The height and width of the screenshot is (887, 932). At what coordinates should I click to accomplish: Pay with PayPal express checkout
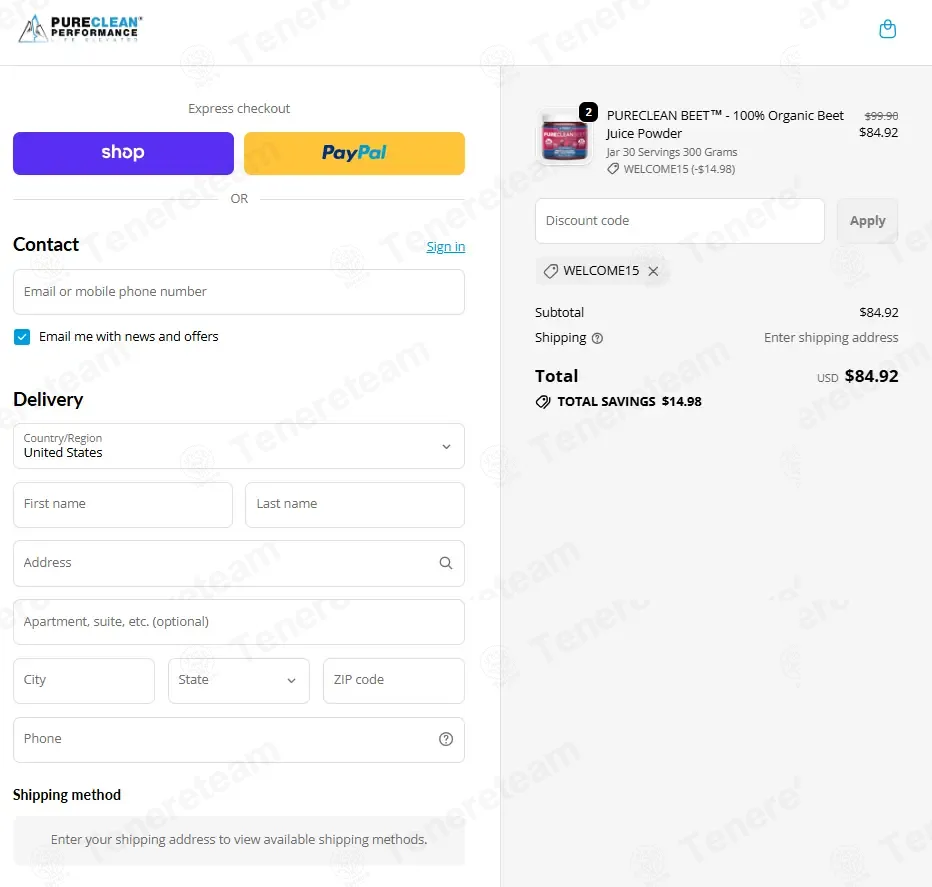(354, 153)
